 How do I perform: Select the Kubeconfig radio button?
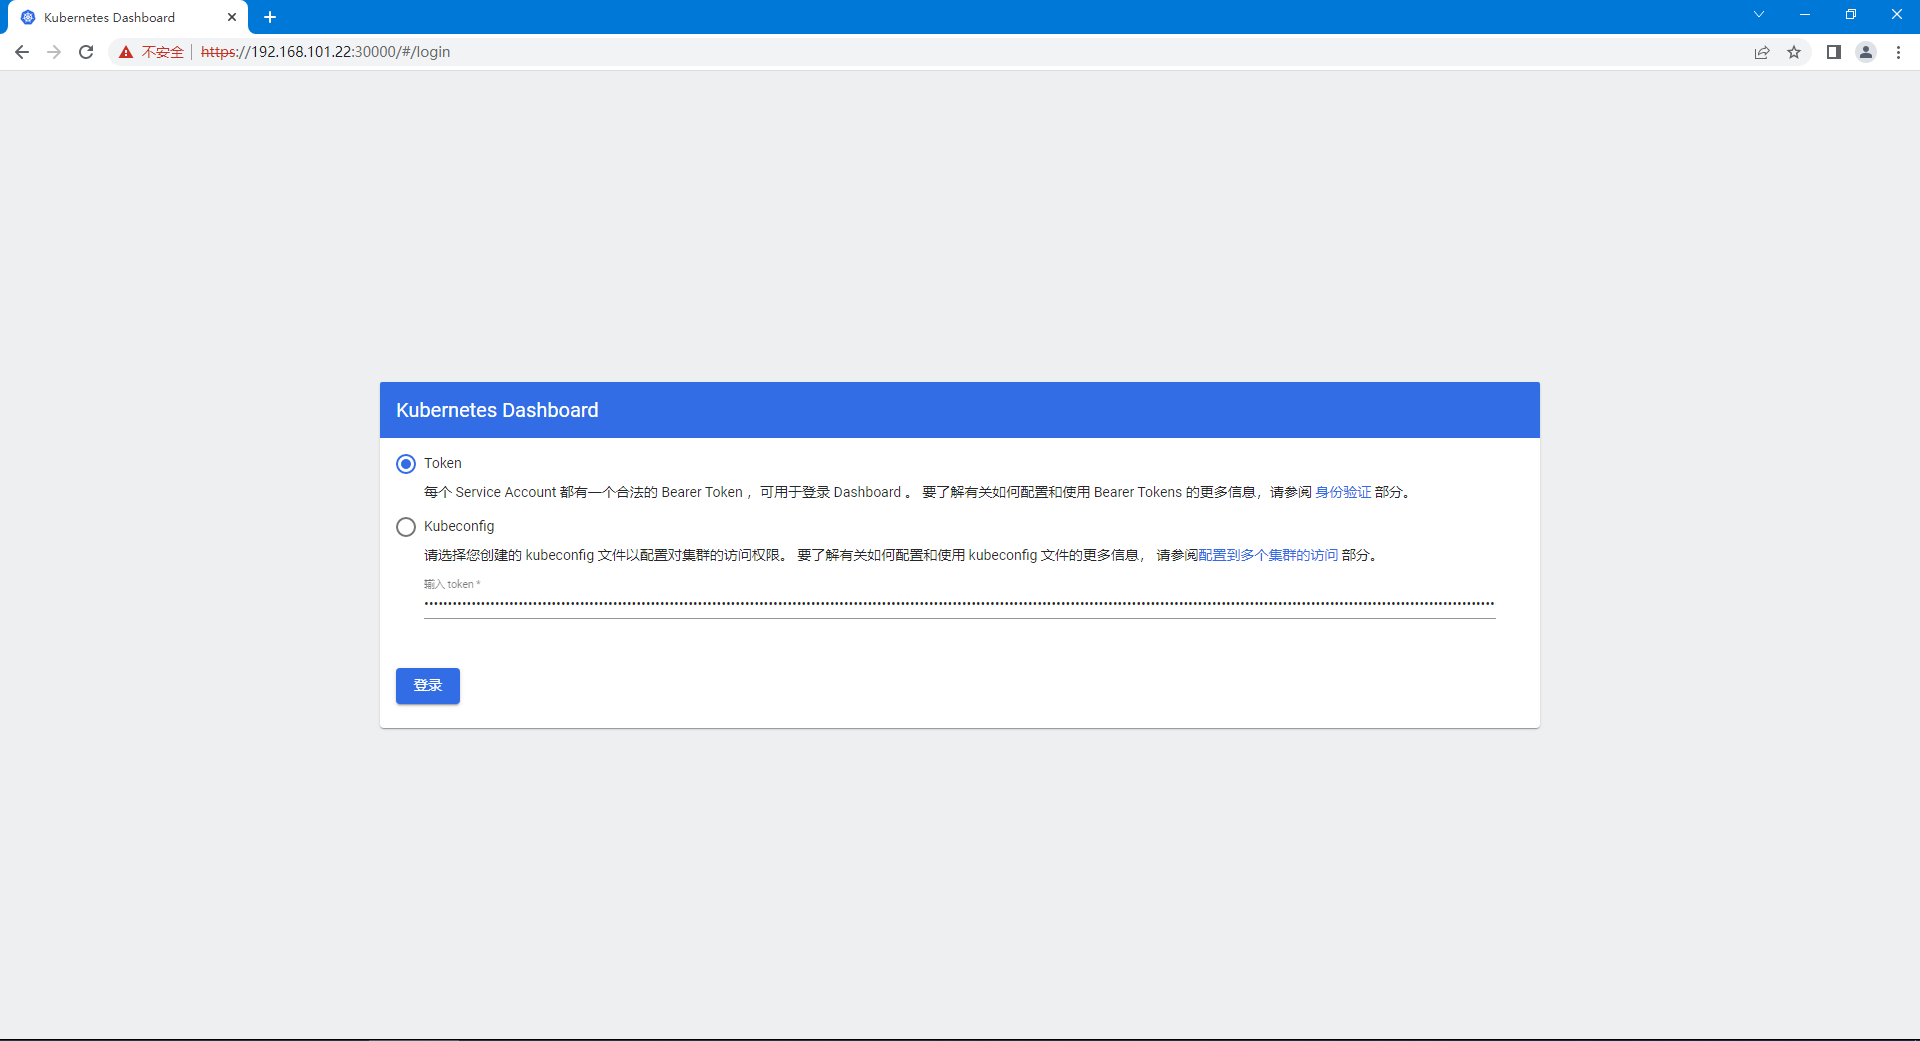click(406, 527)
